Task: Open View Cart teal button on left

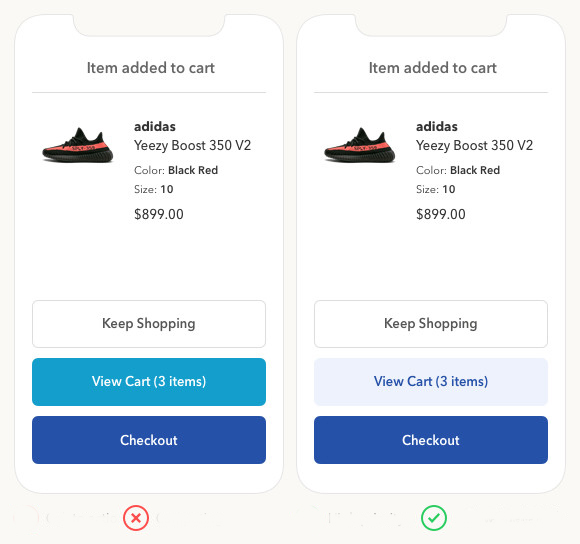Action: coord(149,382)
